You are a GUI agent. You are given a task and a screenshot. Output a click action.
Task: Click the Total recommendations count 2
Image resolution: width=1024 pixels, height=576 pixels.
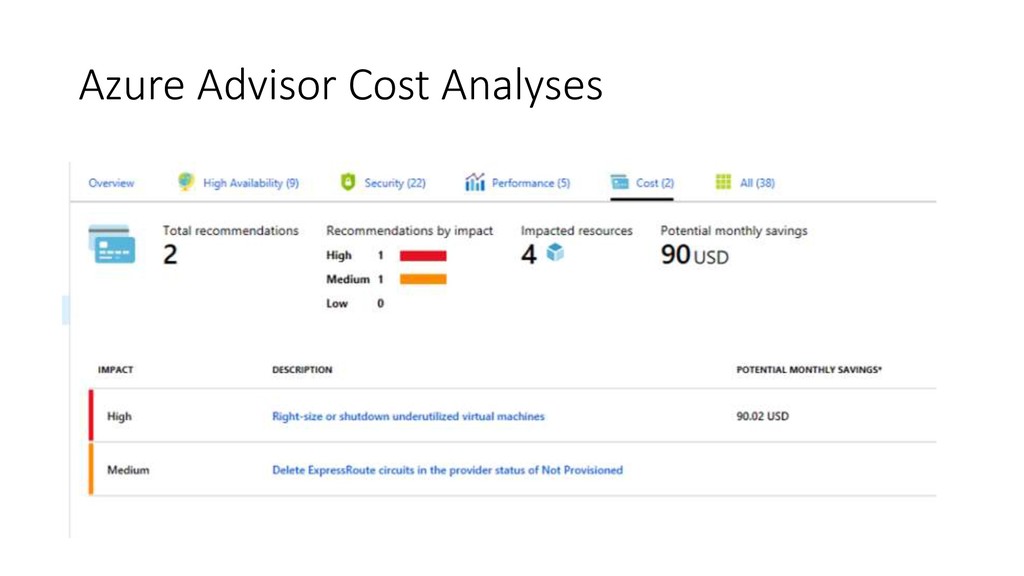coord(170,255)
